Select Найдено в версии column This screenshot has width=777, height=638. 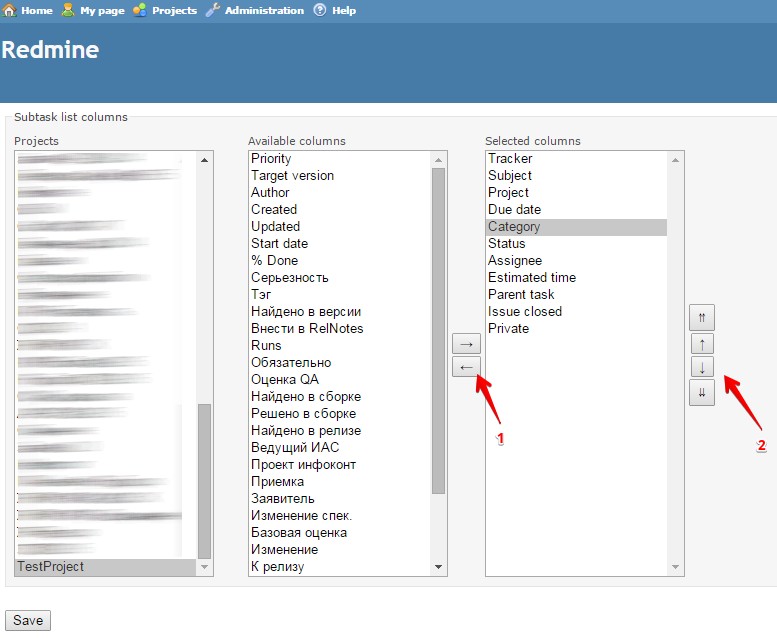[x=340, y=311]
